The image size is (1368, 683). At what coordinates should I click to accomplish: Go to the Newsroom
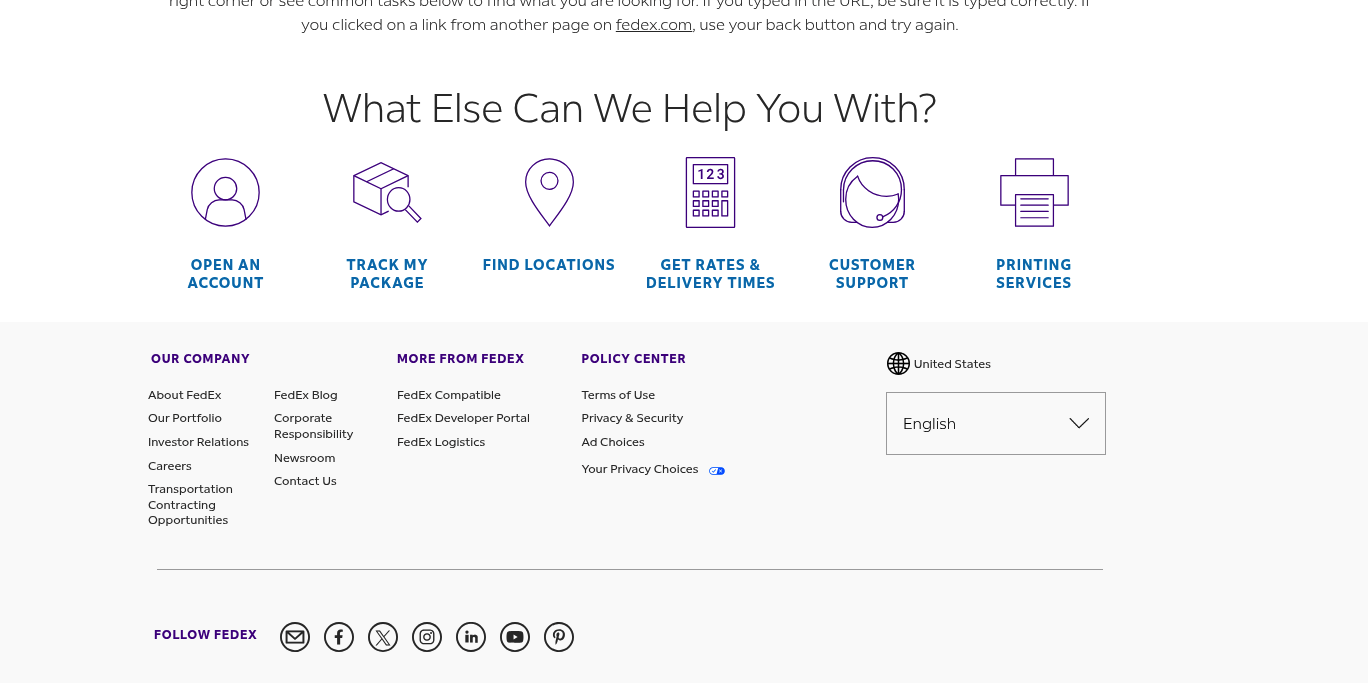coord(305,458)
